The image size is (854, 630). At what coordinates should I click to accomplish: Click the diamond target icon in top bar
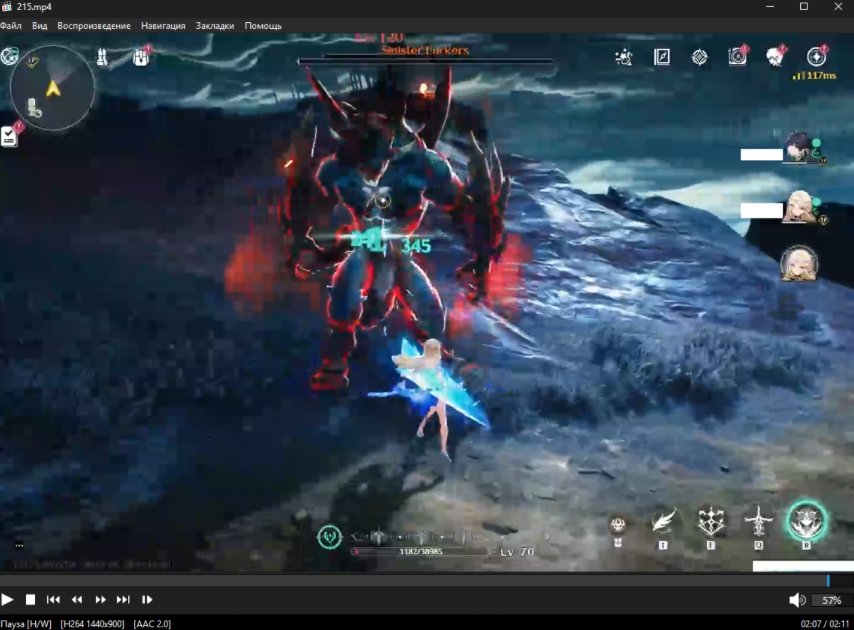(699, 57)
